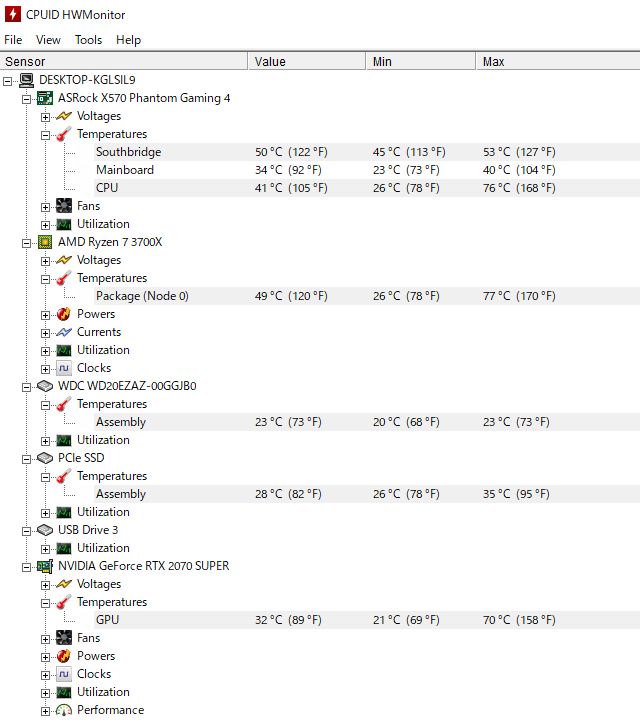This screenshot has width=640, height=722.
Task: Click the NVIDIA Performance gauge icon
Action: pyautogui.click(x=64, y=710)
